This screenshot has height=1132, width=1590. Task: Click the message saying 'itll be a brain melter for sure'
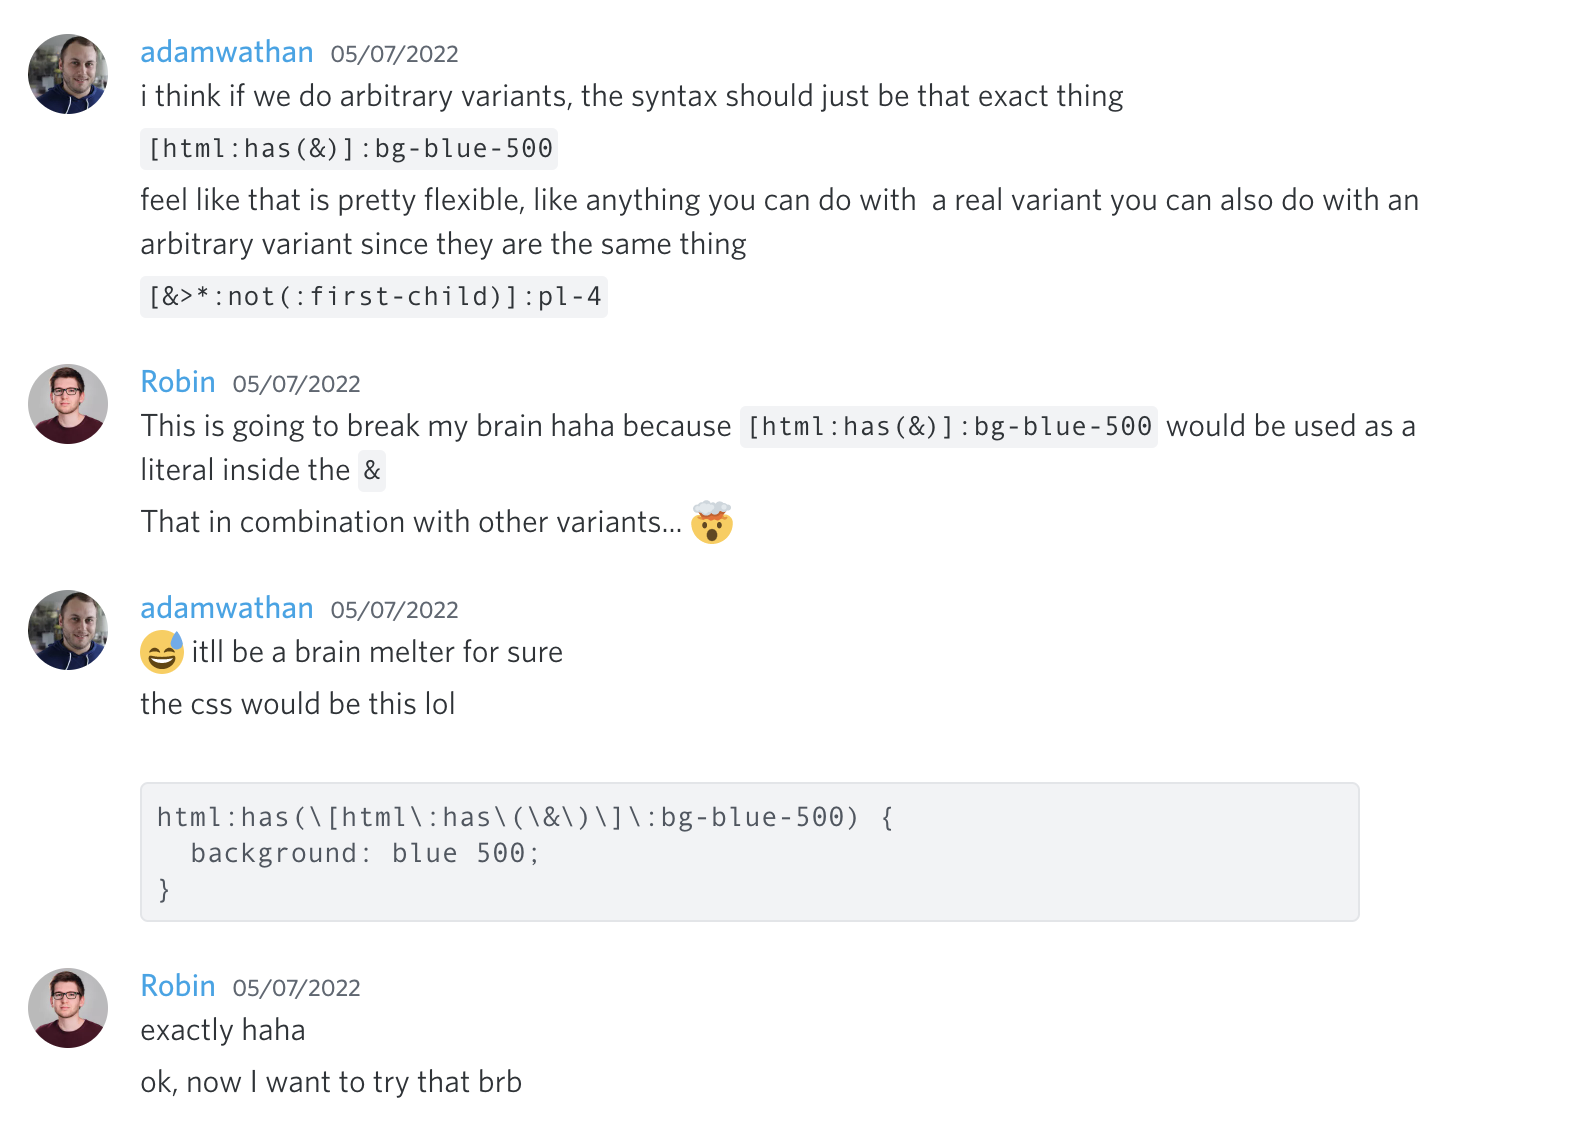[373, 651]
